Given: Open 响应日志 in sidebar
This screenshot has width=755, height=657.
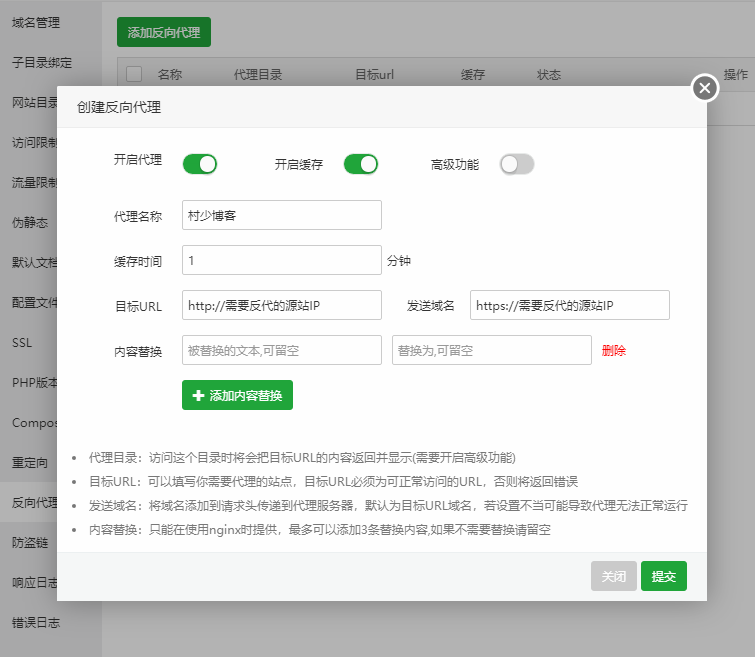Looking at the screenshot, I should pos(35,582).
